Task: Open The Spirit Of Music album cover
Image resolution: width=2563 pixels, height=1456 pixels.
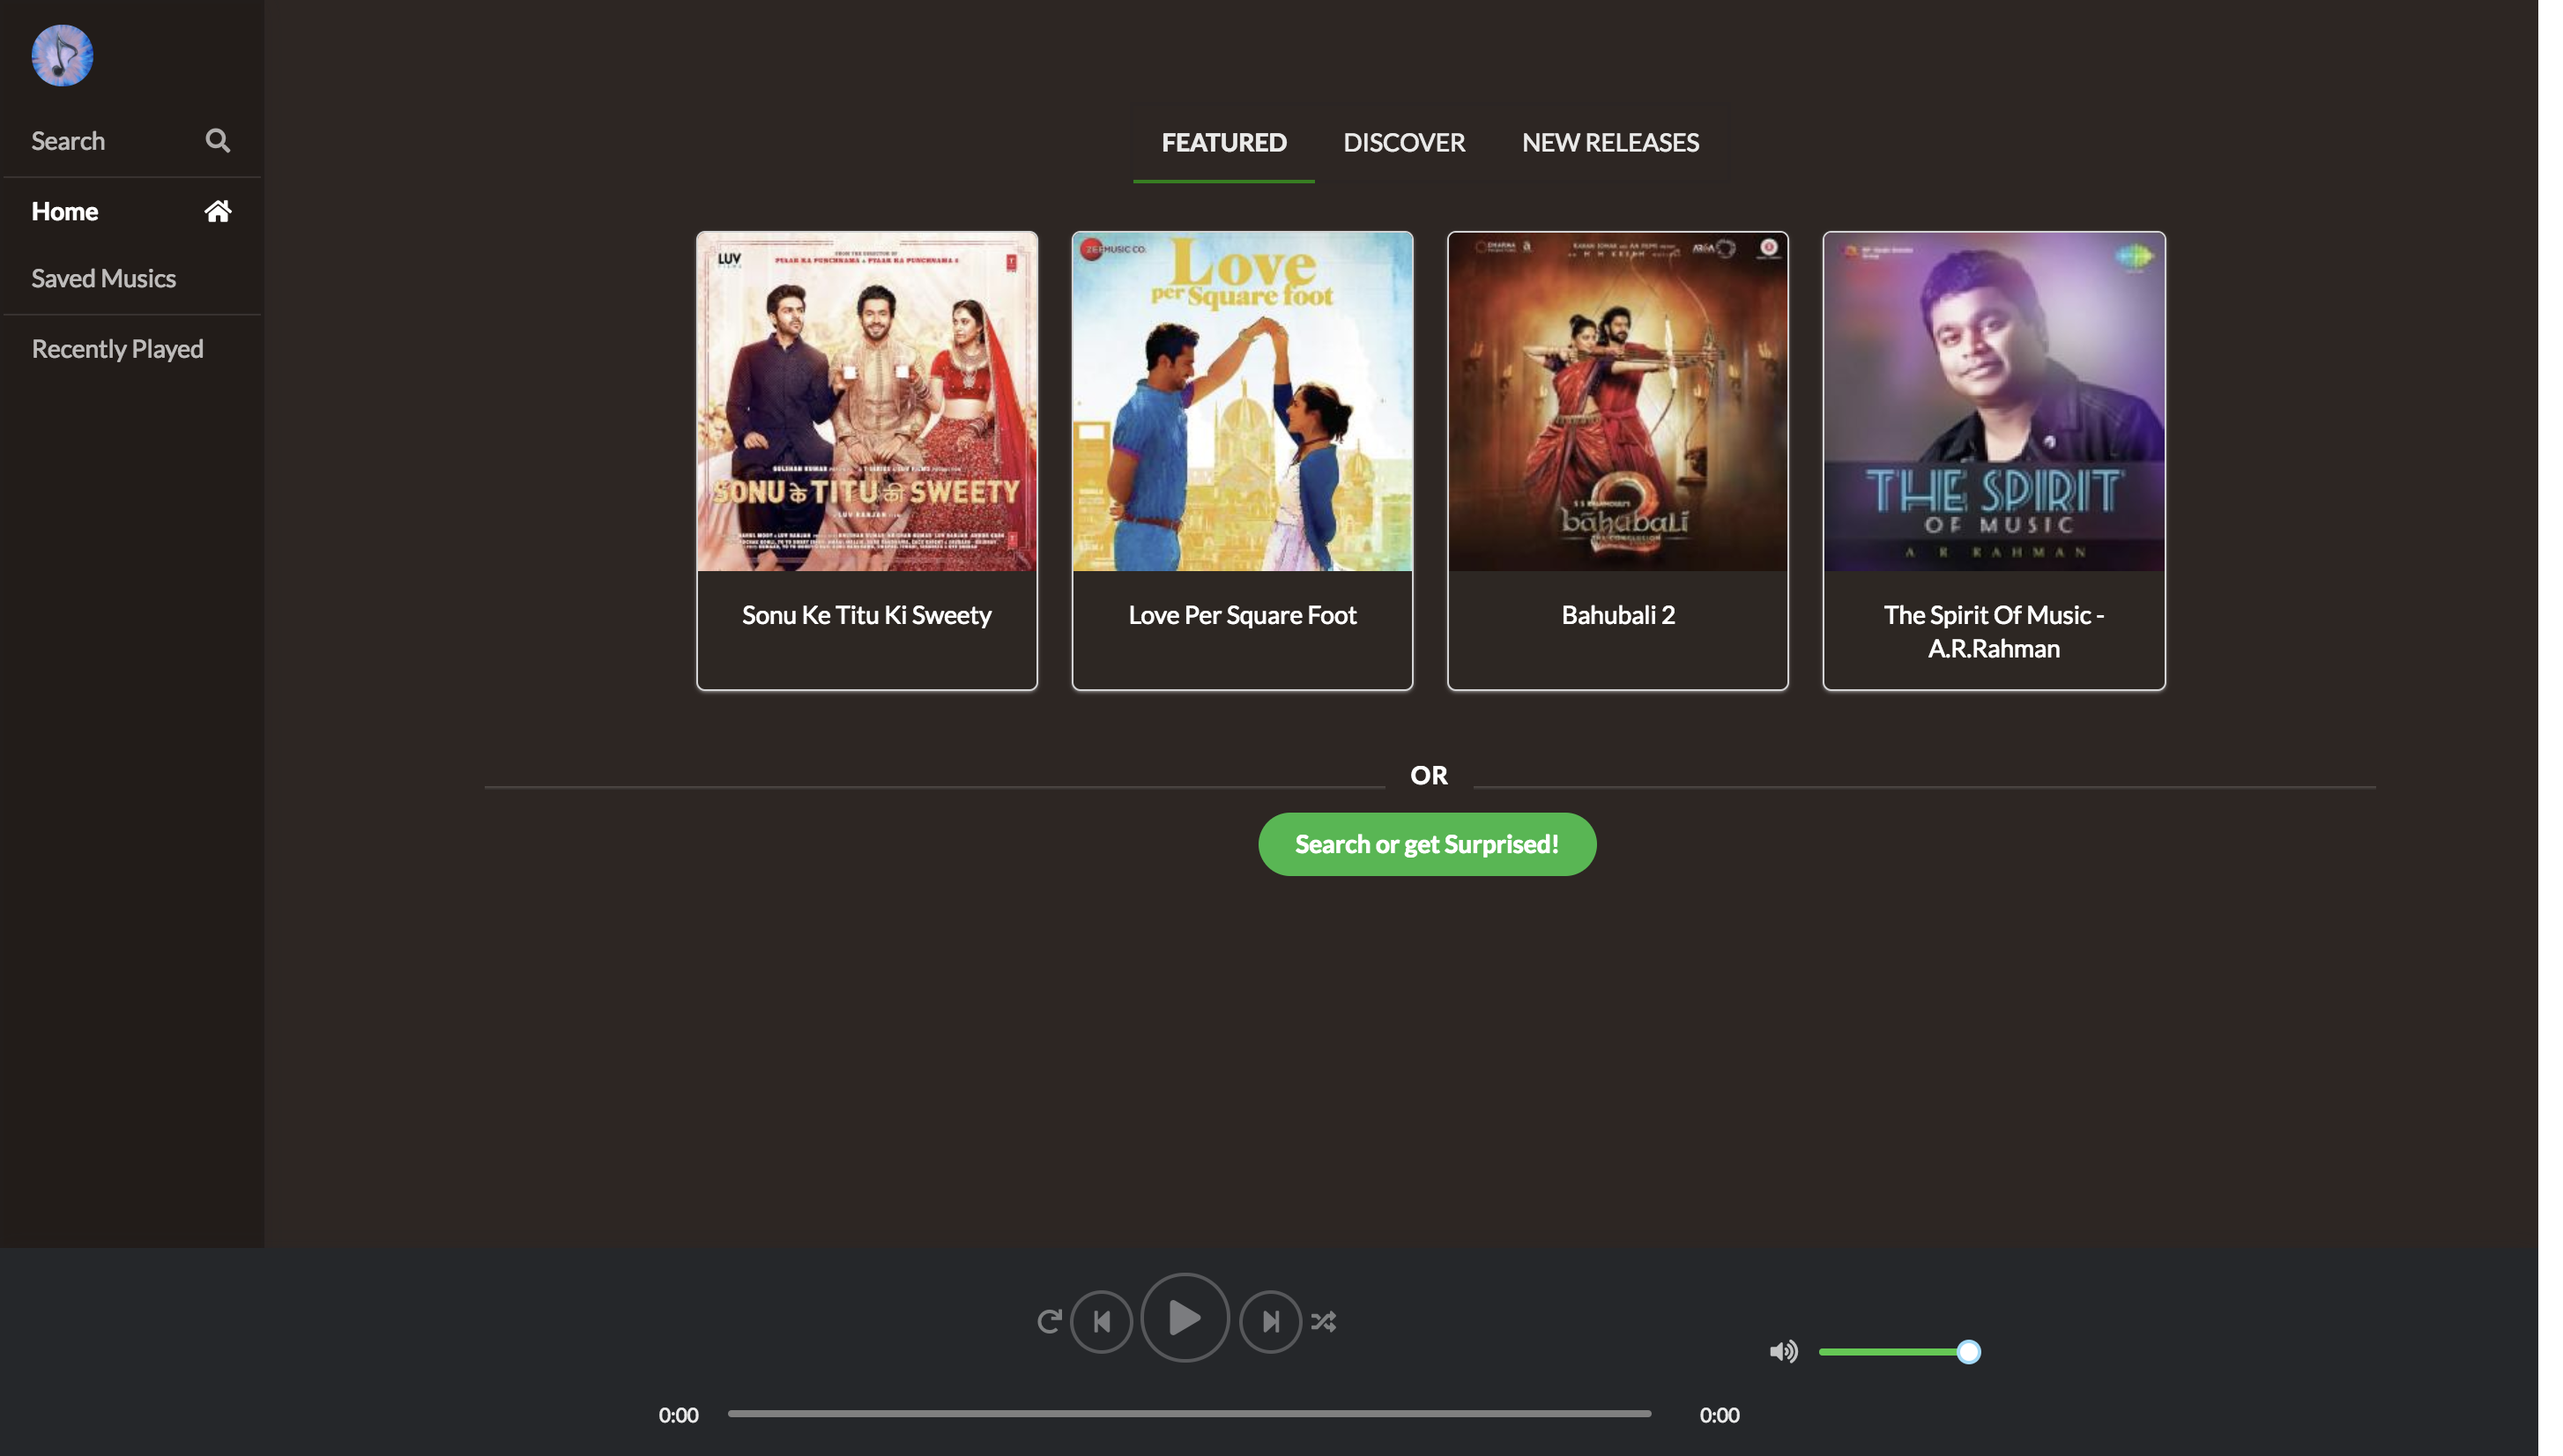Action: pos(1994,402)
